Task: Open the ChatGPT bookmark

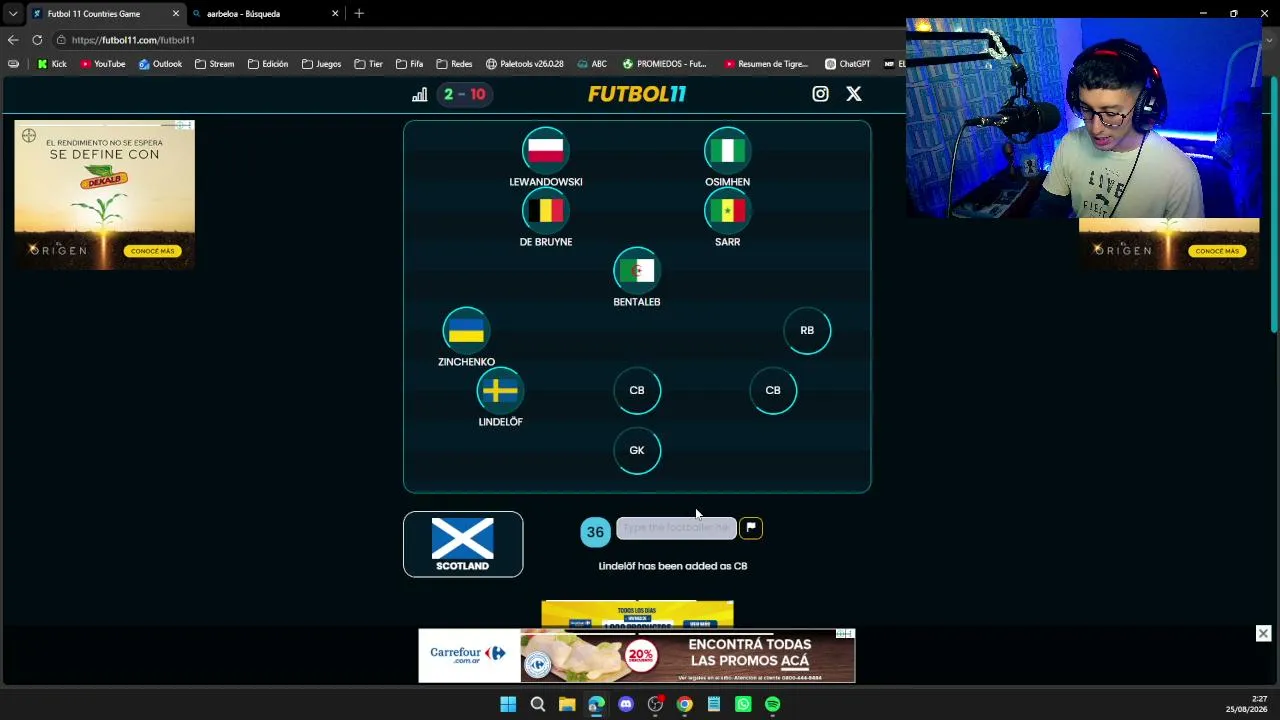Action: (x=847, y=64)
